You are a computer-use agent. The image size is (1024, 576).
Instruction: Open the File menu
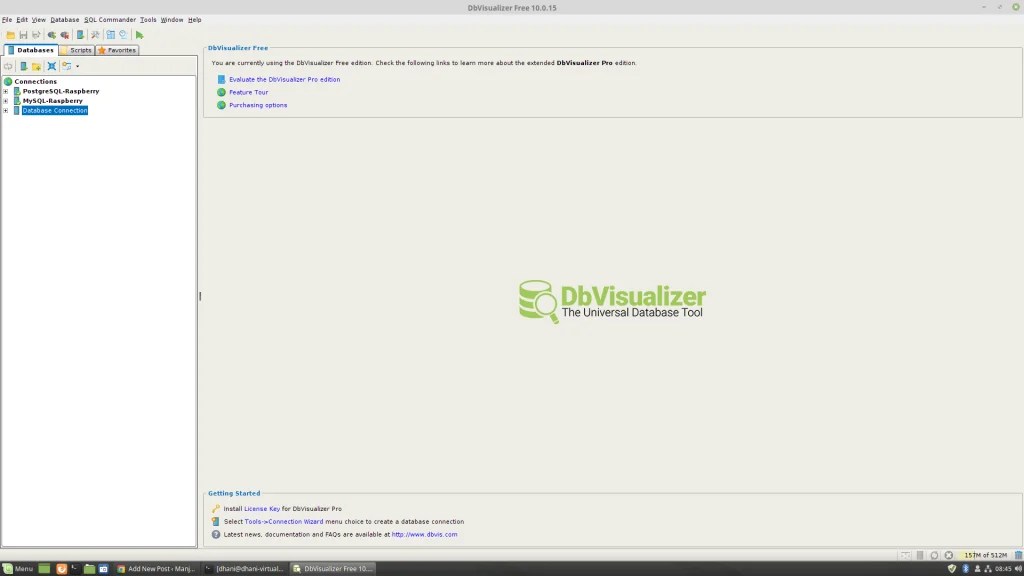[x=7, y=20]
